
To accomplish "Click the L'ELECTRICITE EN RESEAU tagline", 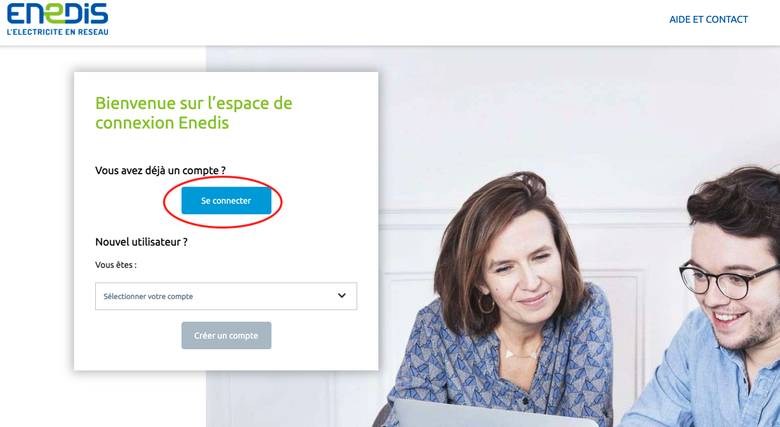I will click(57, 32).
